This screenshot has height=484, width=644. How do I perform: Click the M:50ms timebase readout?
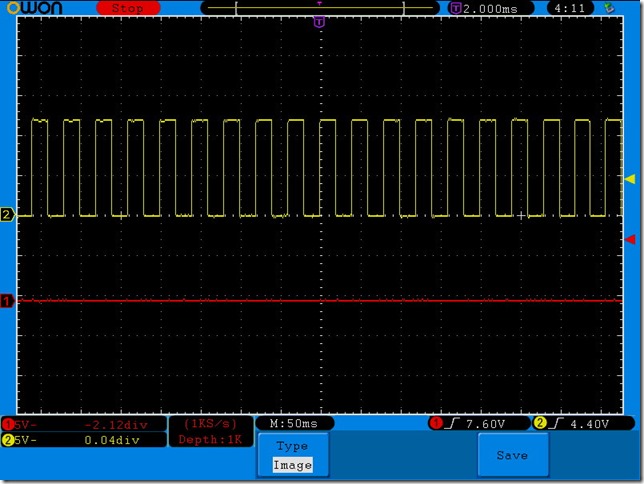294,423
